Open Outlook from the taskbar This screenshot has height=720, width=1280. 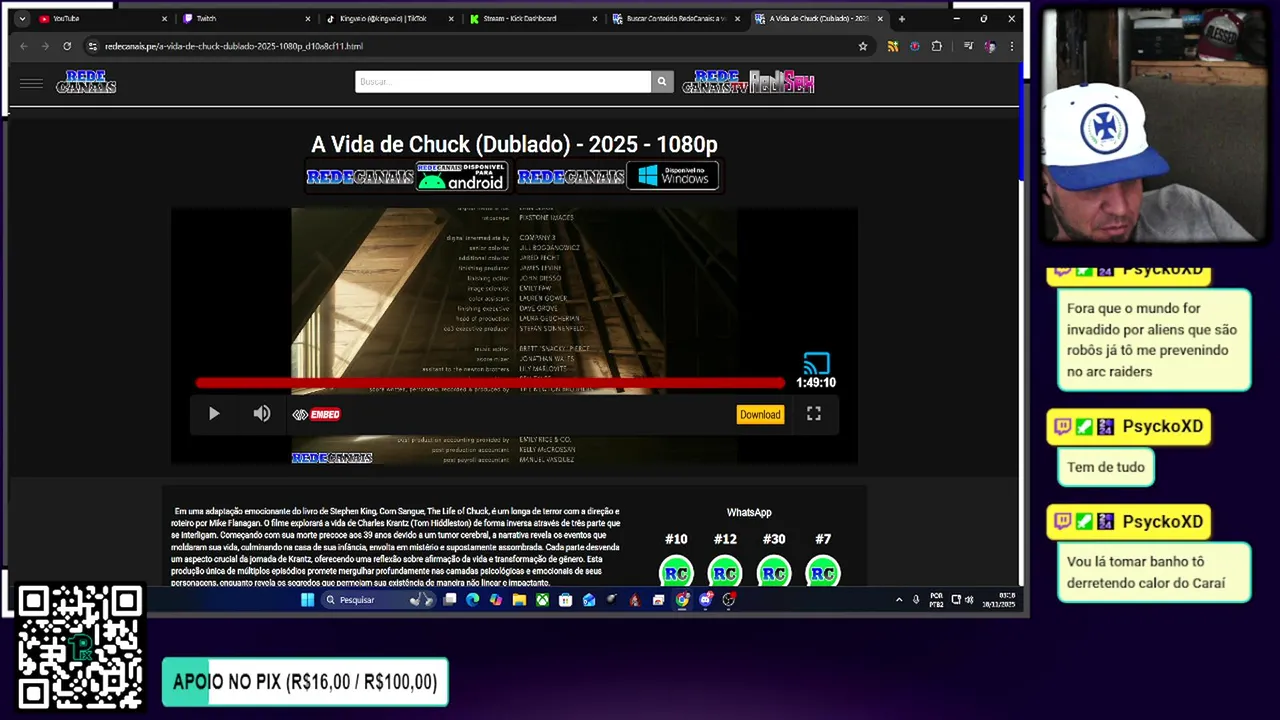588,600
